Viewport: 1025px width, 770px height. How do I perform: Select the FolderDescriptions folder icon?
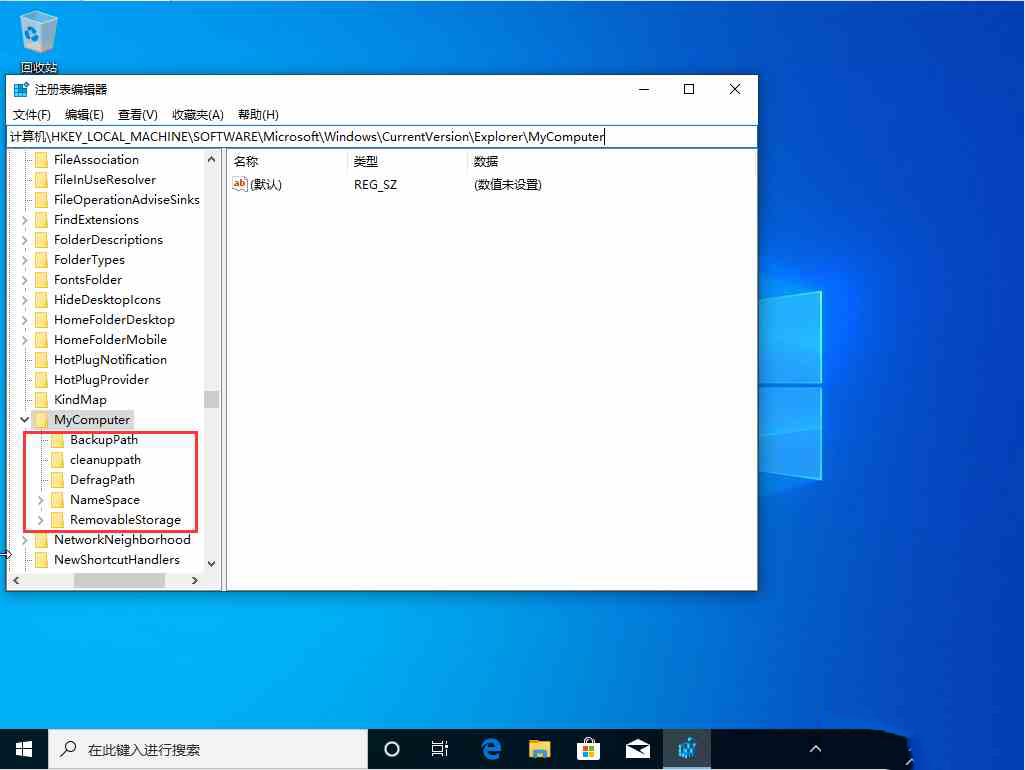click(41, 240)
